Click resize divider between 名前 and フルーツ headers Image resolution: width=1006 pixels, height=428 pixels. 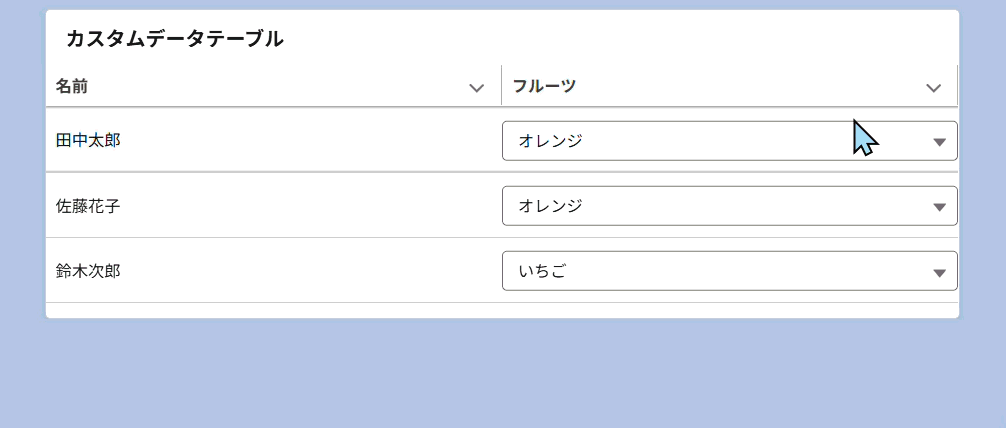(x=501, y=86)
